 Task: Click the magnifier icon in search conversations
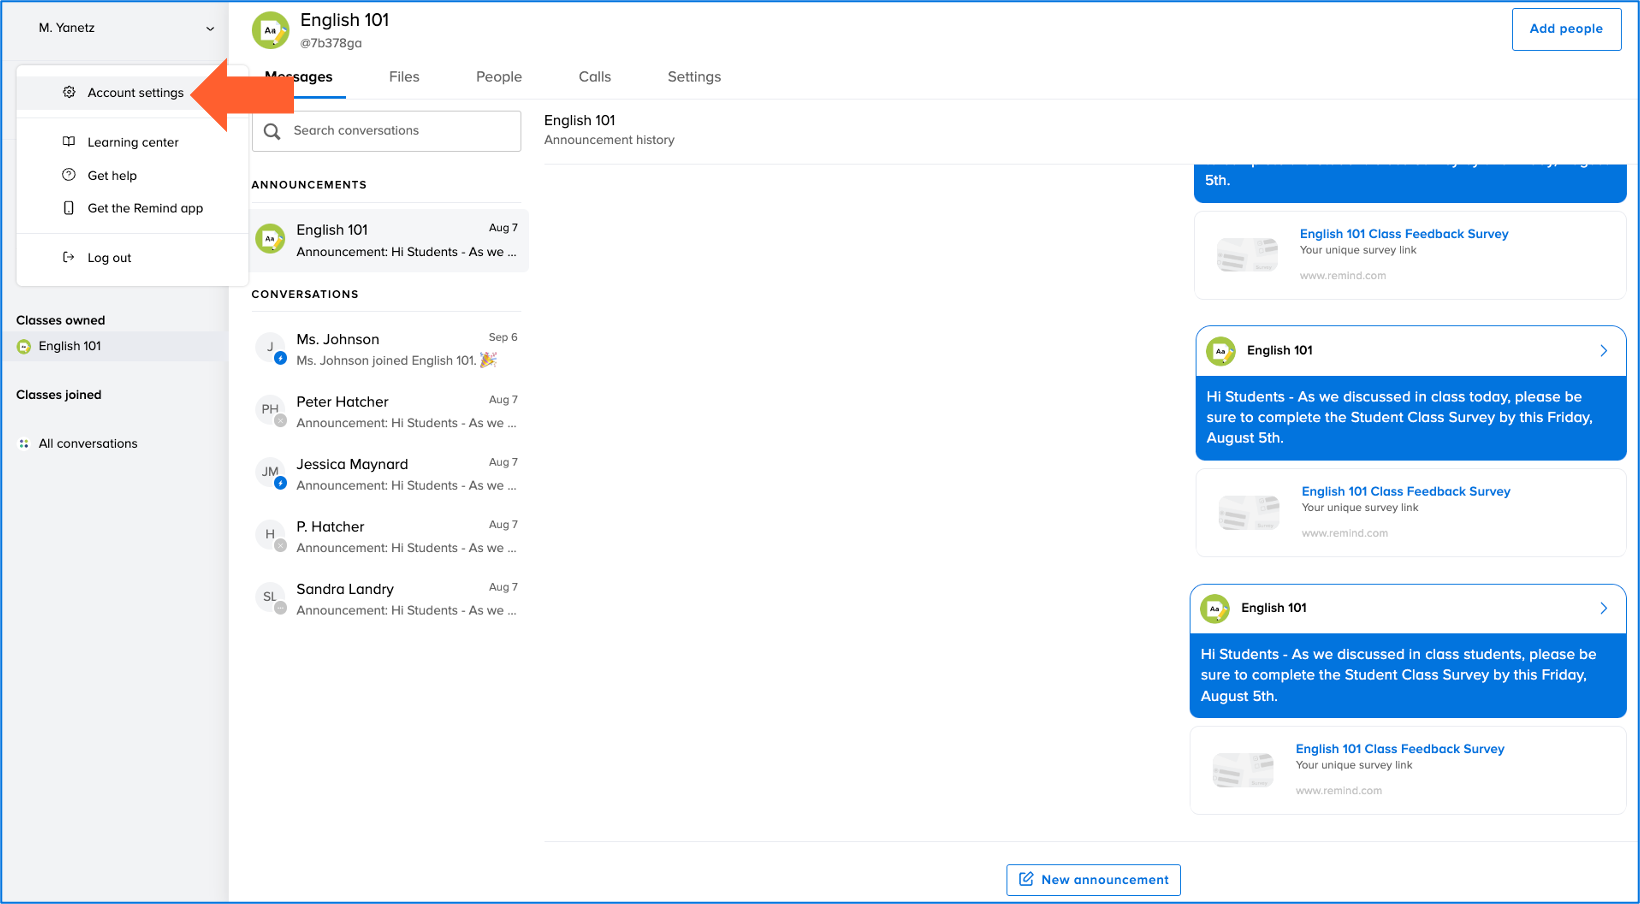pyautogui.click(x=272, y=131)
